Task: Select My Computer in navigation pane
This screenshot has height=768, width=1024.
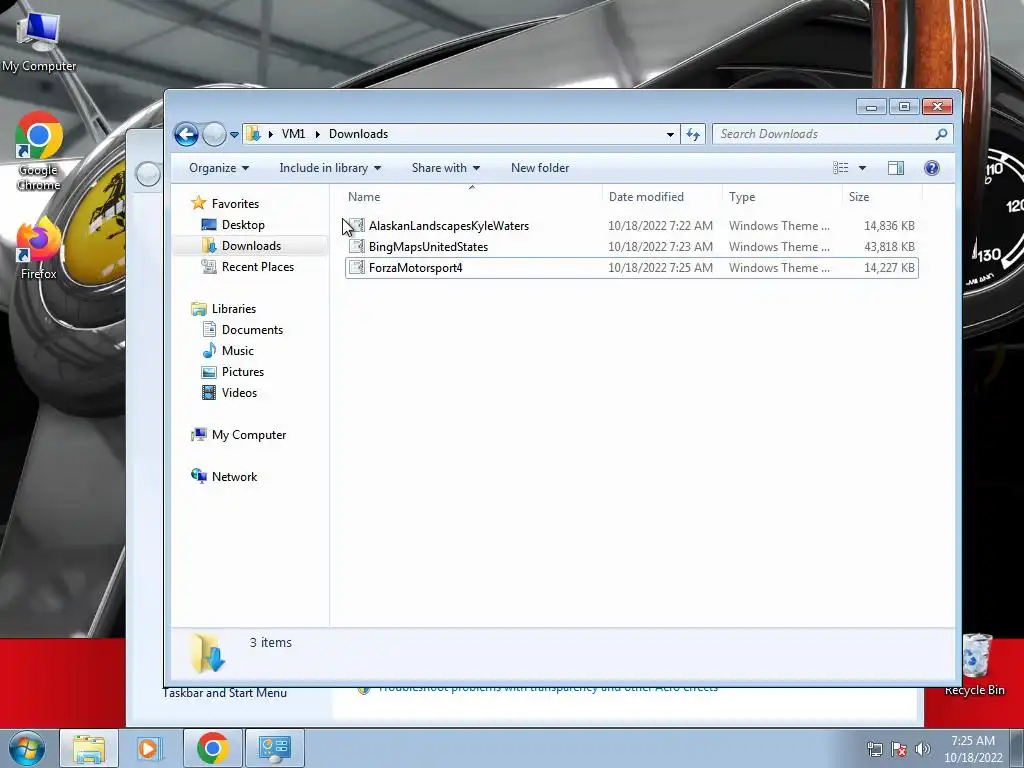Action: pos(249,435)
